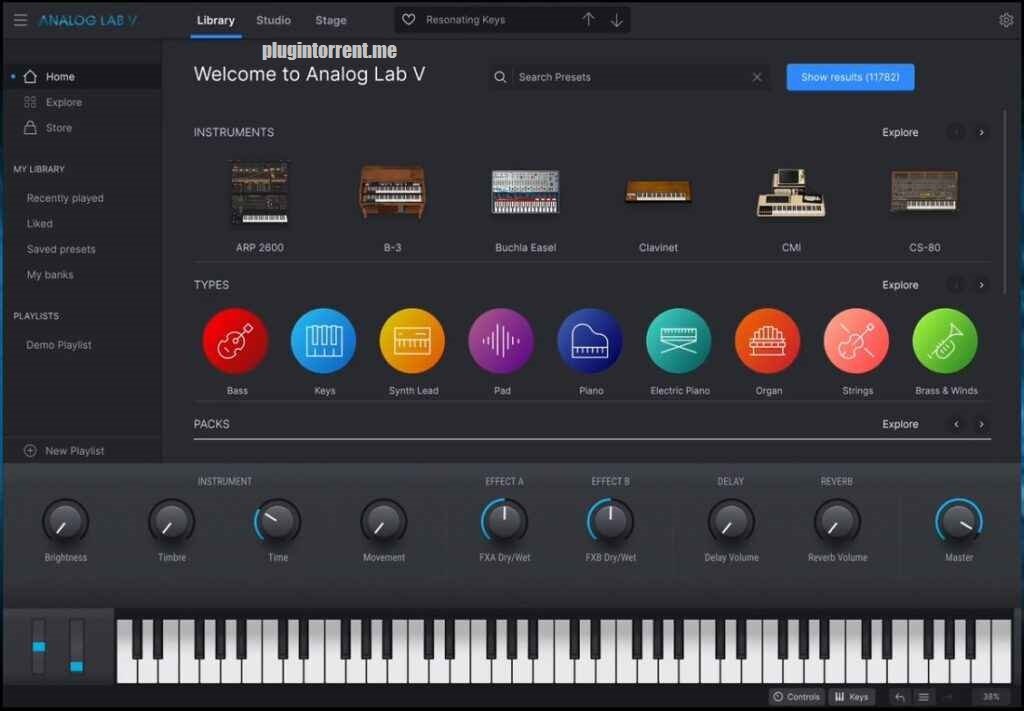1024x711 pixels.
Task: Create a New Playlist
Action: 64,450
